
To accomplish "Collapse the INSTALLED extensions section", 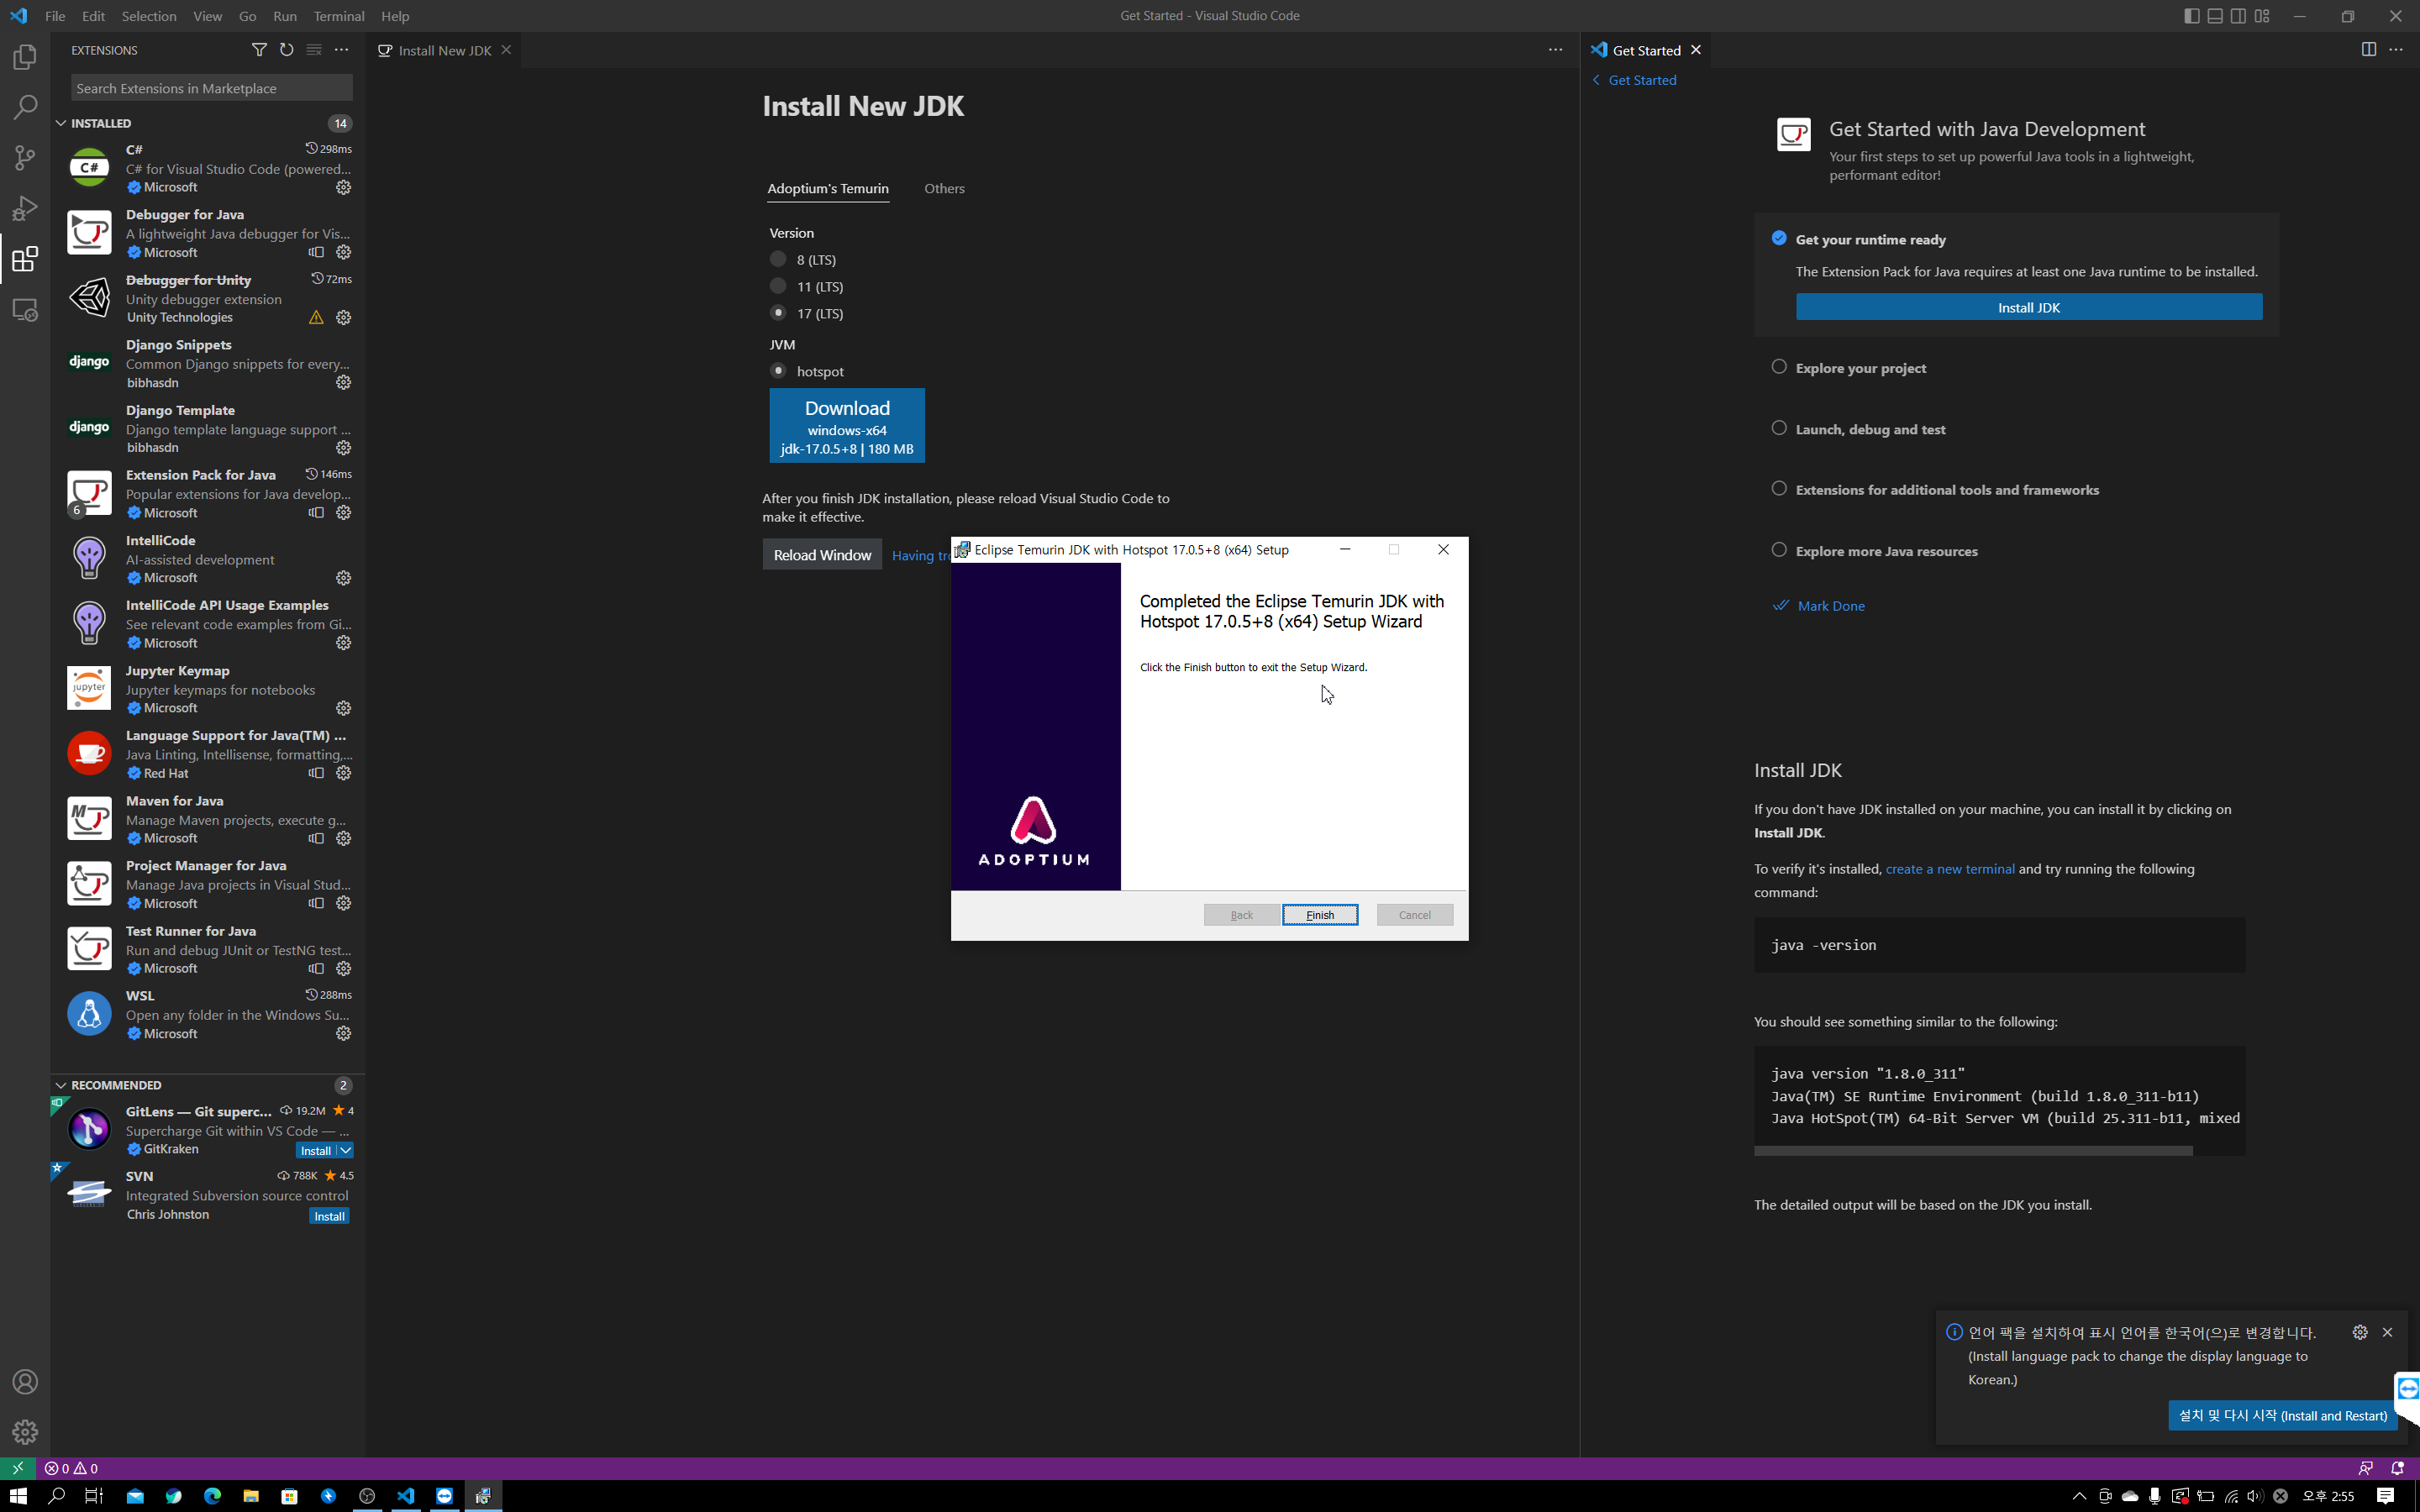I will coord(61,123).
